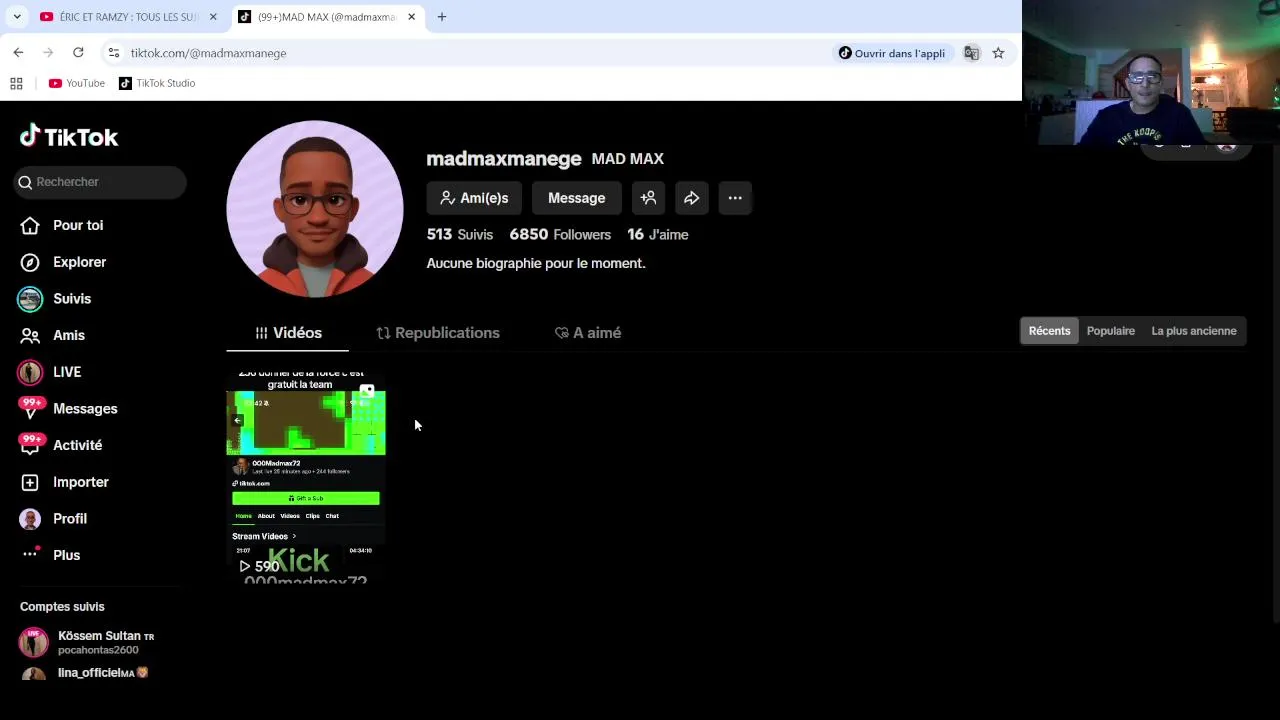Open the Explorer compass page
Image resolution: width=1280 pixels, height=720 pixels.
63,262
